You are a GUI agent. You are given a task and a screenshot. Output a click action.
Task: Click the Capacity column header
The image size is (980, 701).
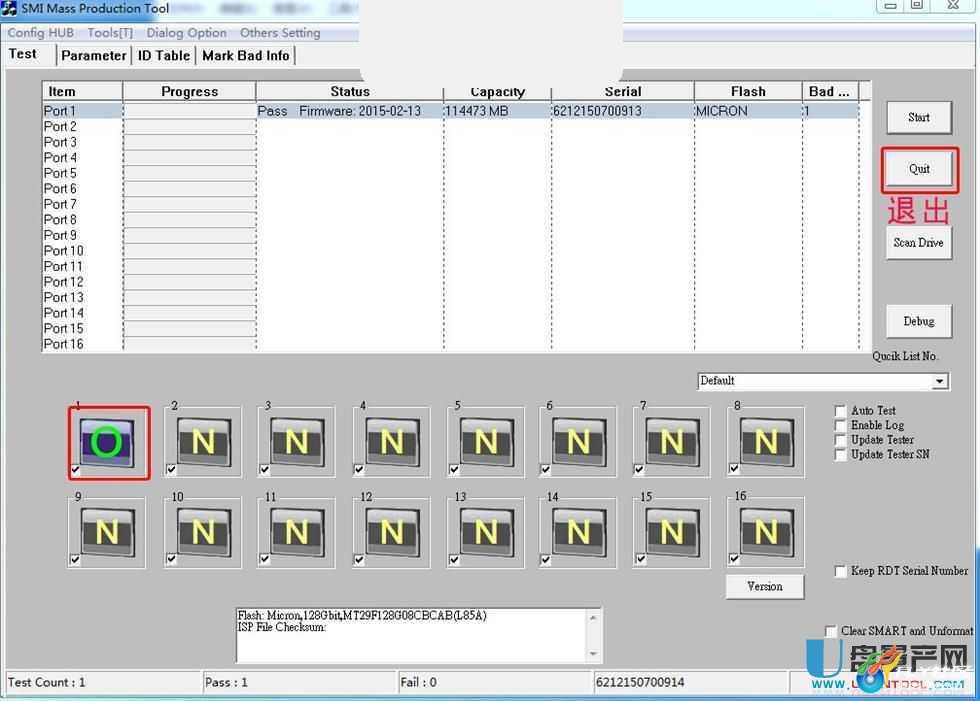498,92
